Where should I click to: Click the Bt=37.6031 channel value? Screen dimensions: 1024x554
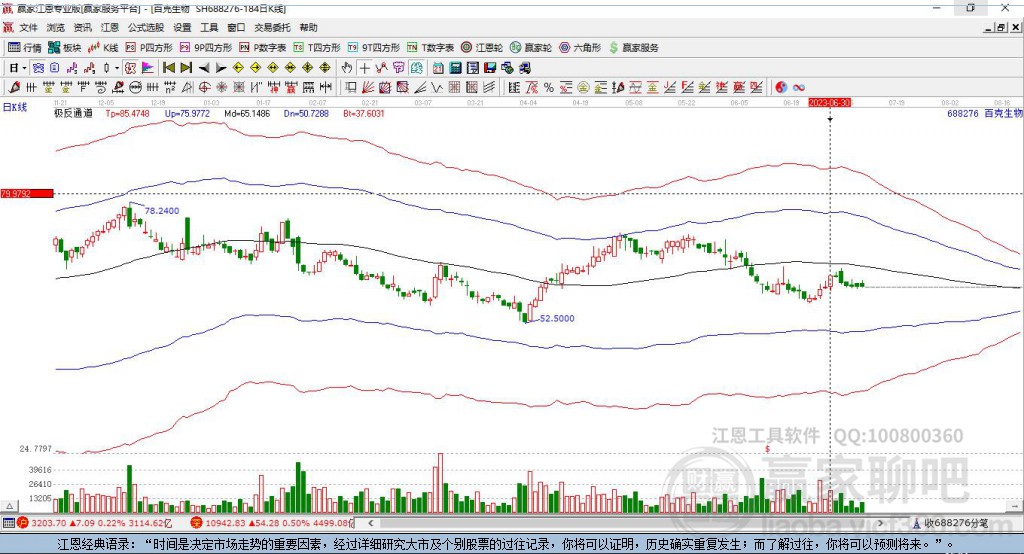click(x=364, y=114)
